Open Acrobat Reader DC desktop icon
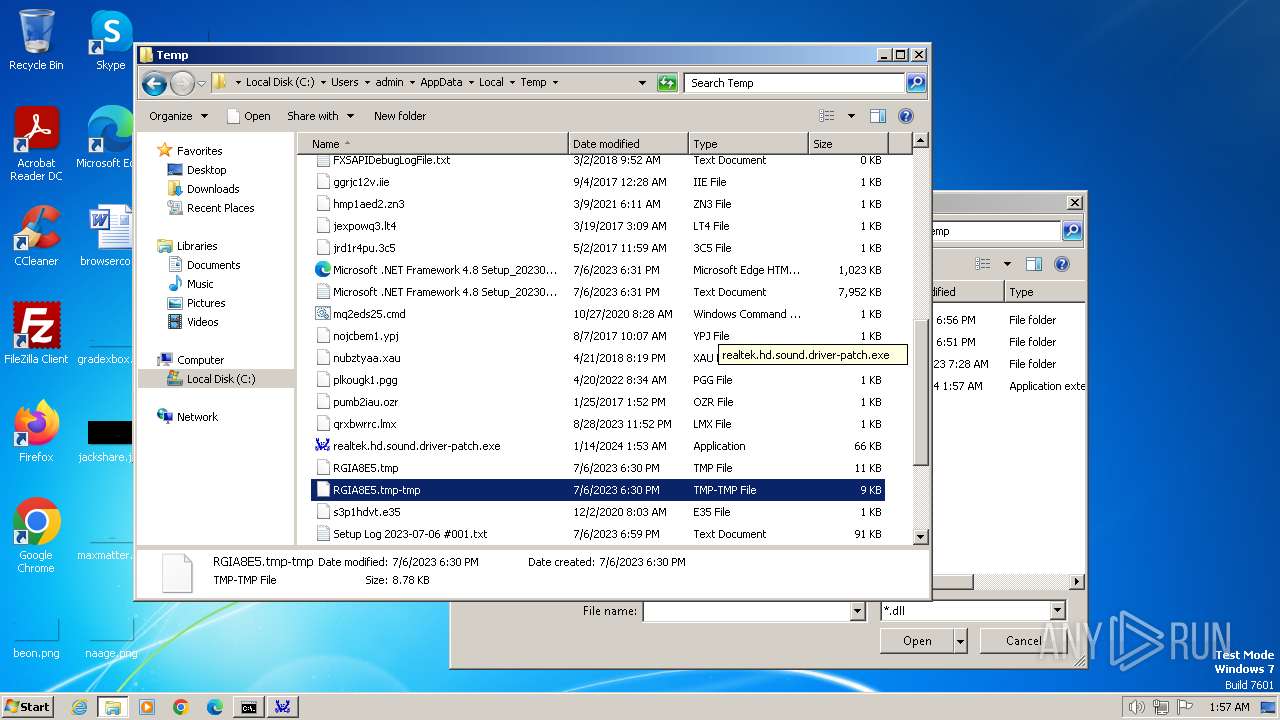 (36, 144)
